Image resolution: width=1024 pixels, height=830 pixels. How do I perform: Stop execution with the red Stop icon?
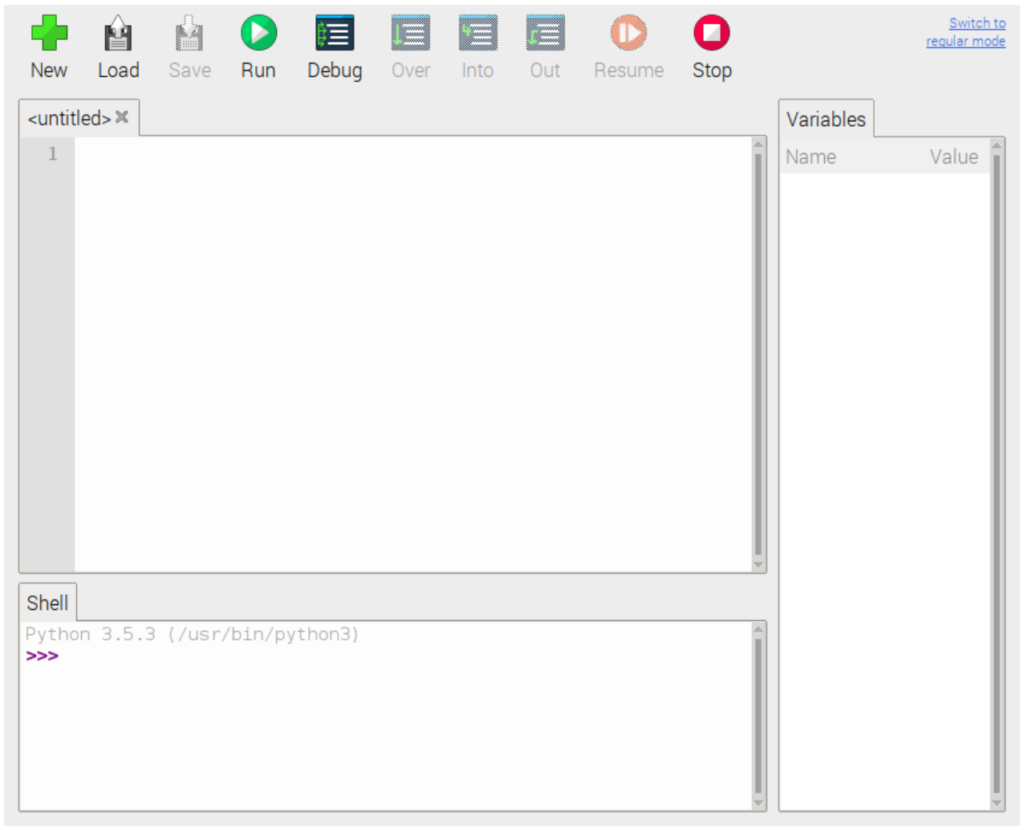[x=712, y=33]
